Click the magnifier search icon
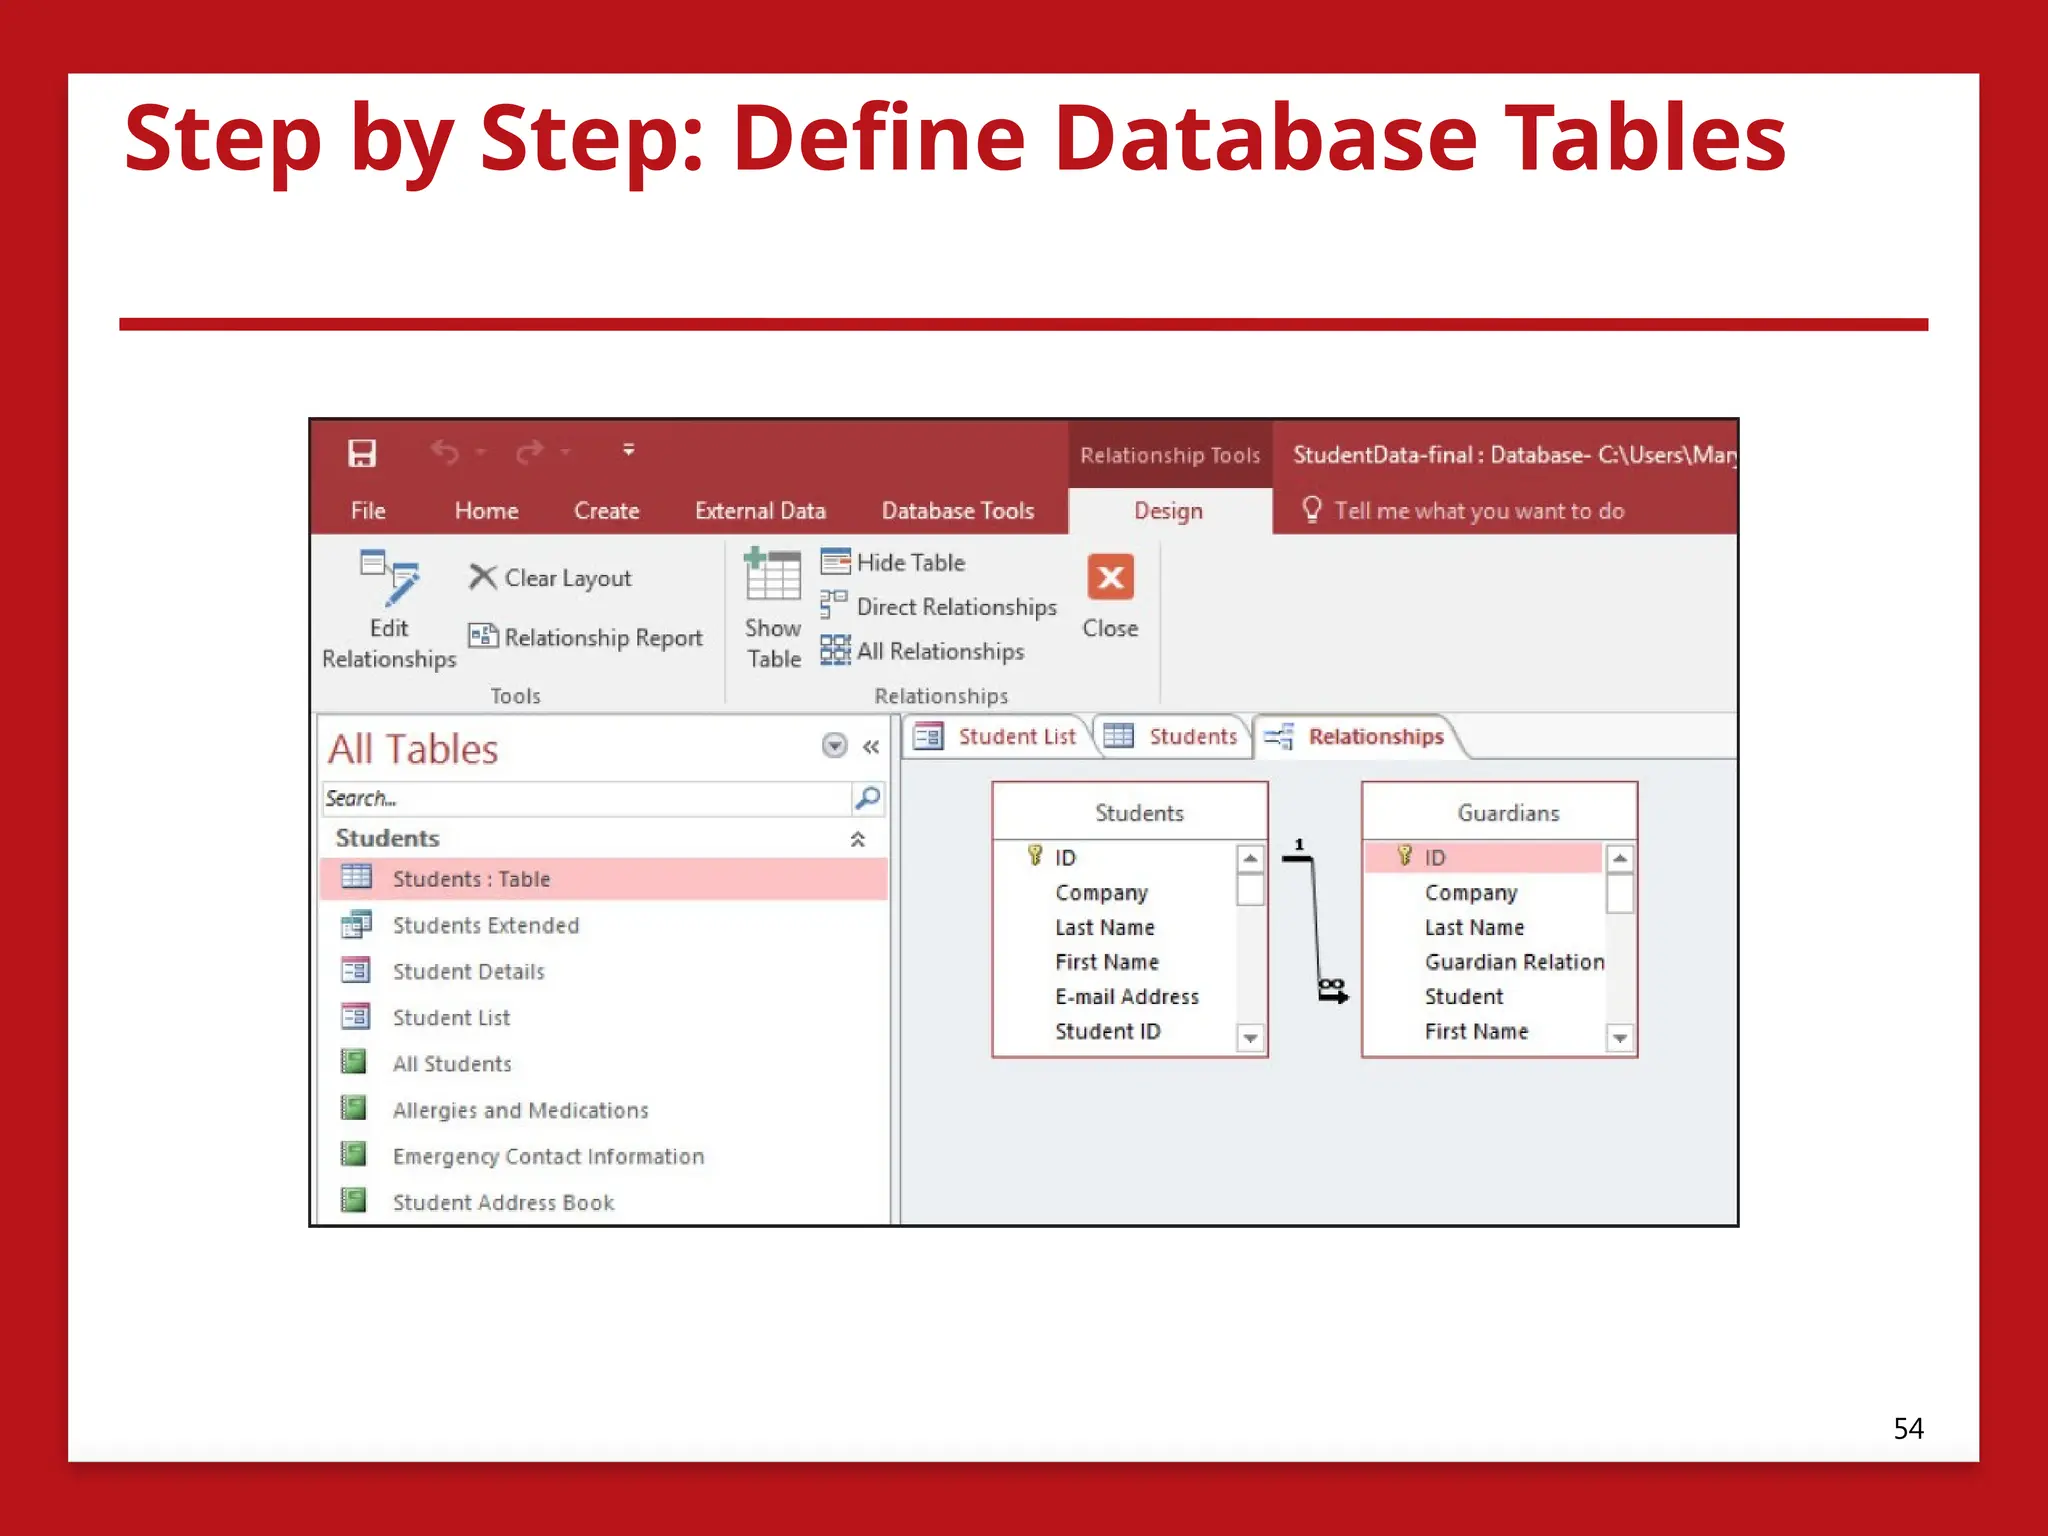The image size is (2048, 1536). [867, 798]
